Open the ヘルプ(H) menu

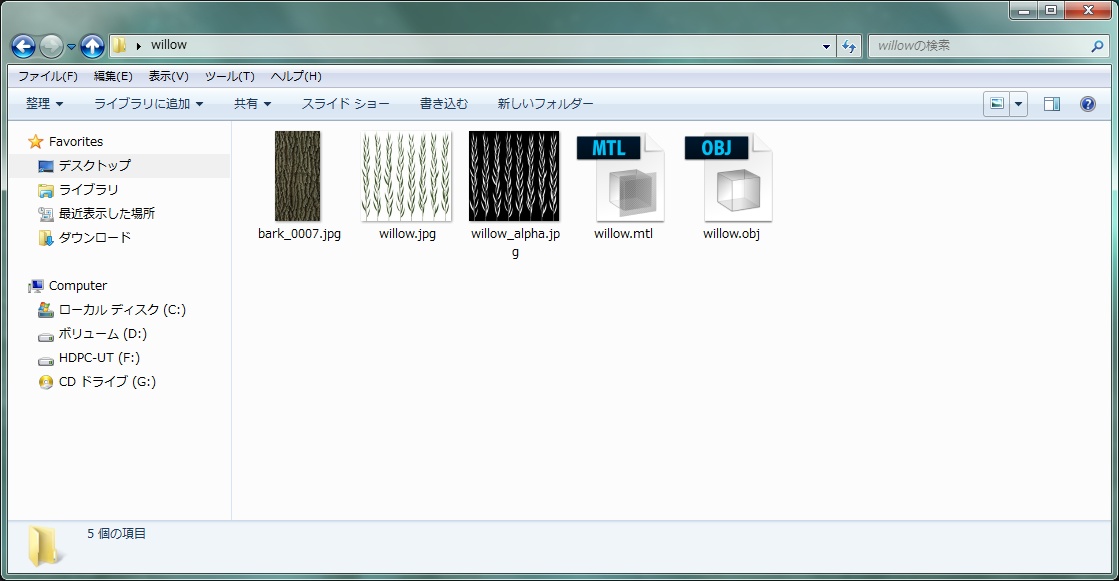(x=296, y=76)
